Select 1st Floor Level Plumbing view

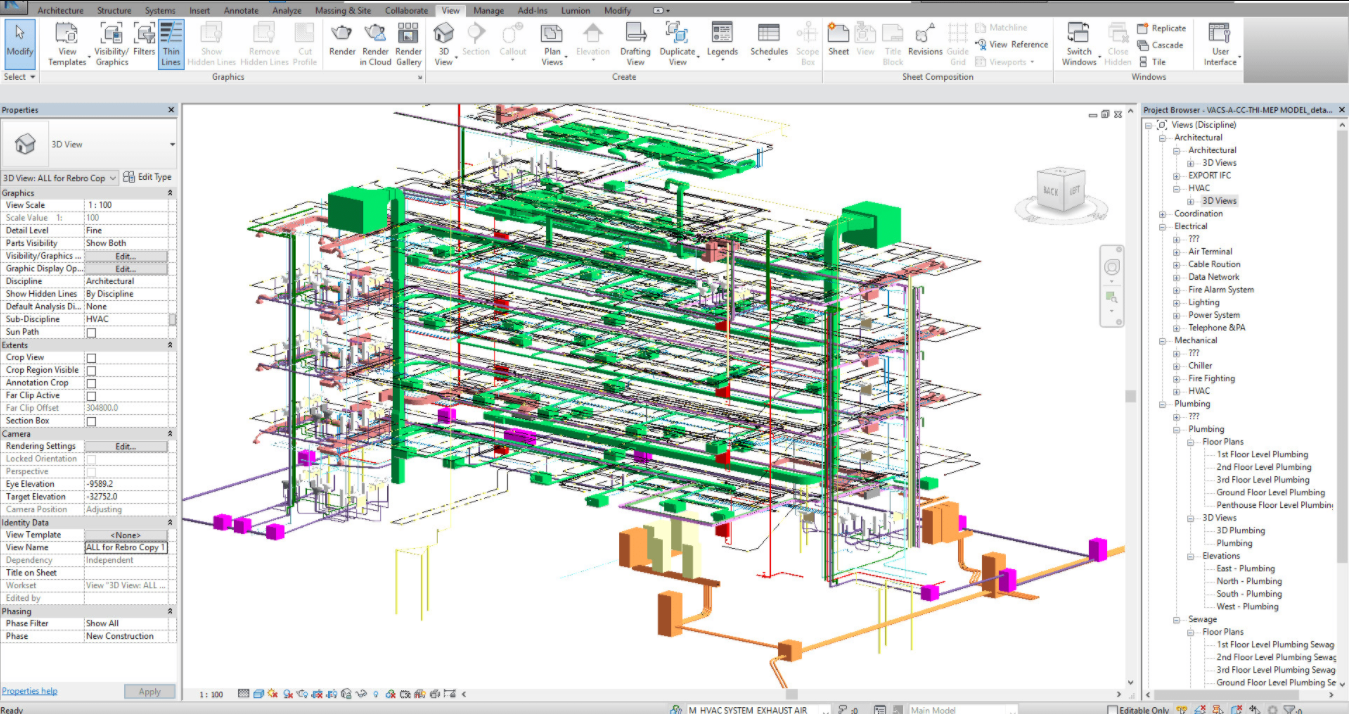point(1263,455)
